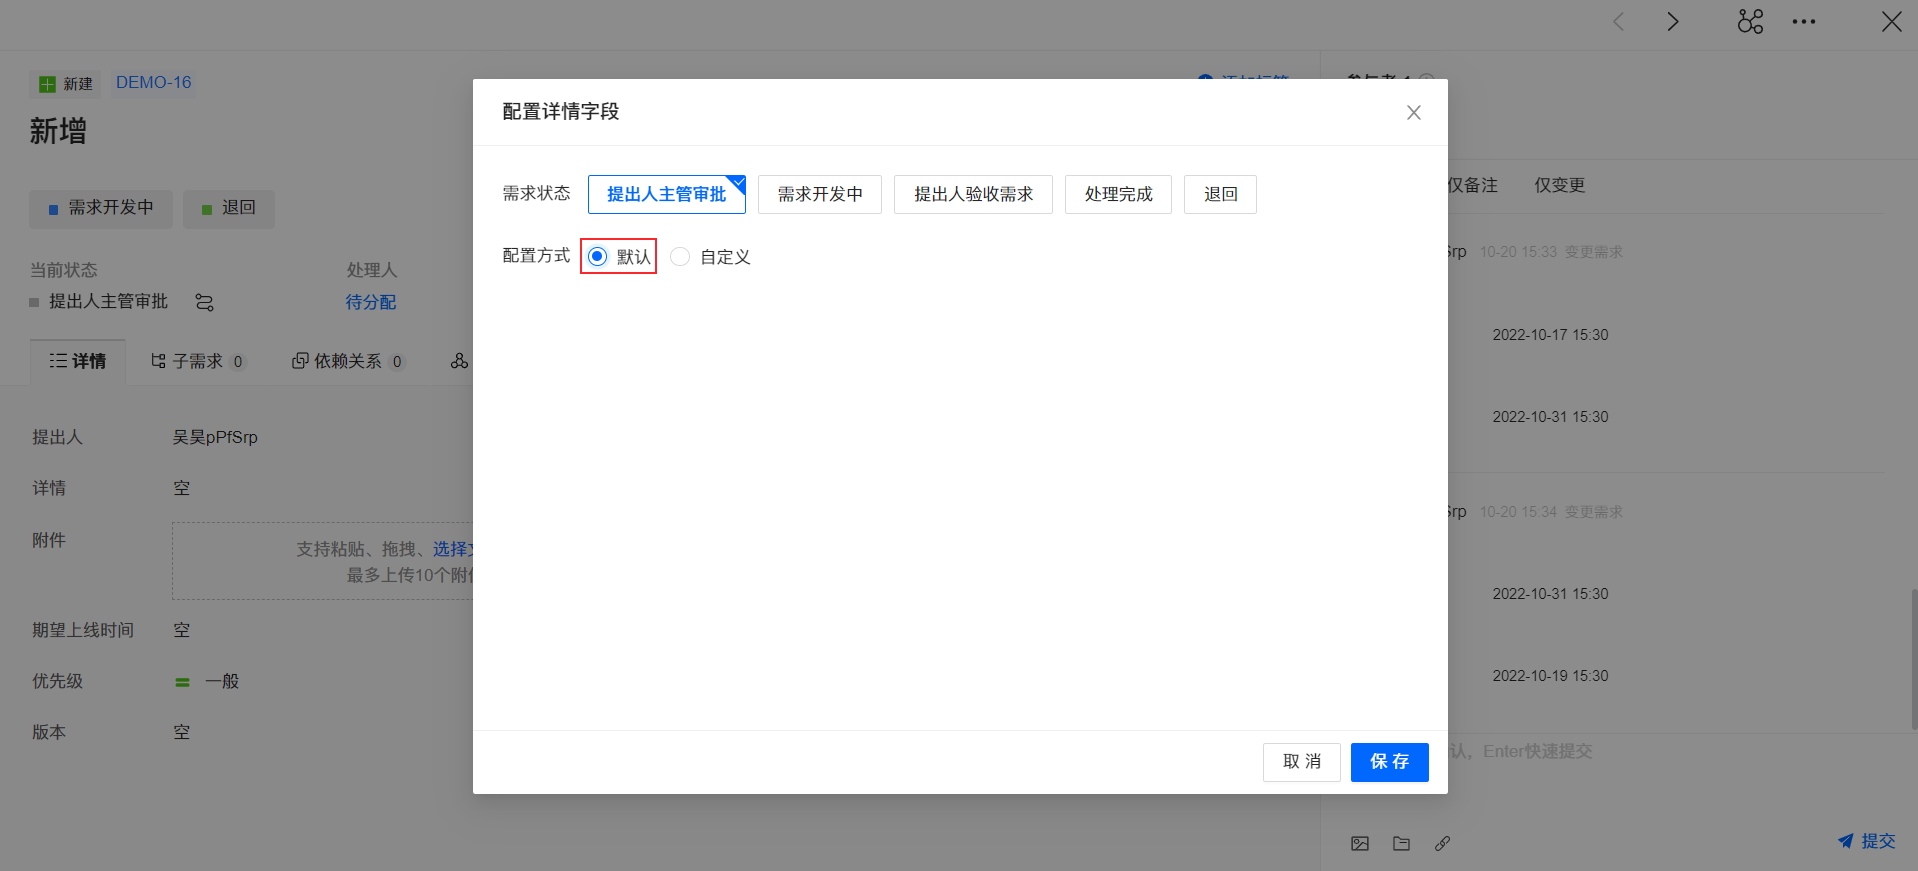Go to previous item arrow
Screen dimensions: 1918x871
[1619, 22]
